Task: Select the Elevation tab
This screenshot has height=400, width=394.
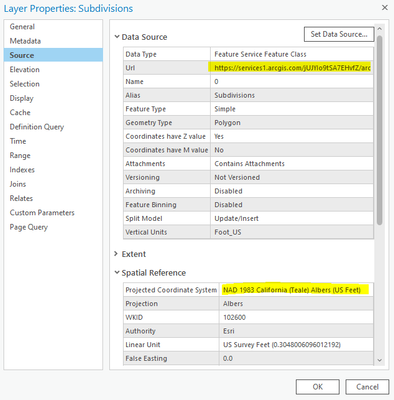Action: [x=25, y=69]
